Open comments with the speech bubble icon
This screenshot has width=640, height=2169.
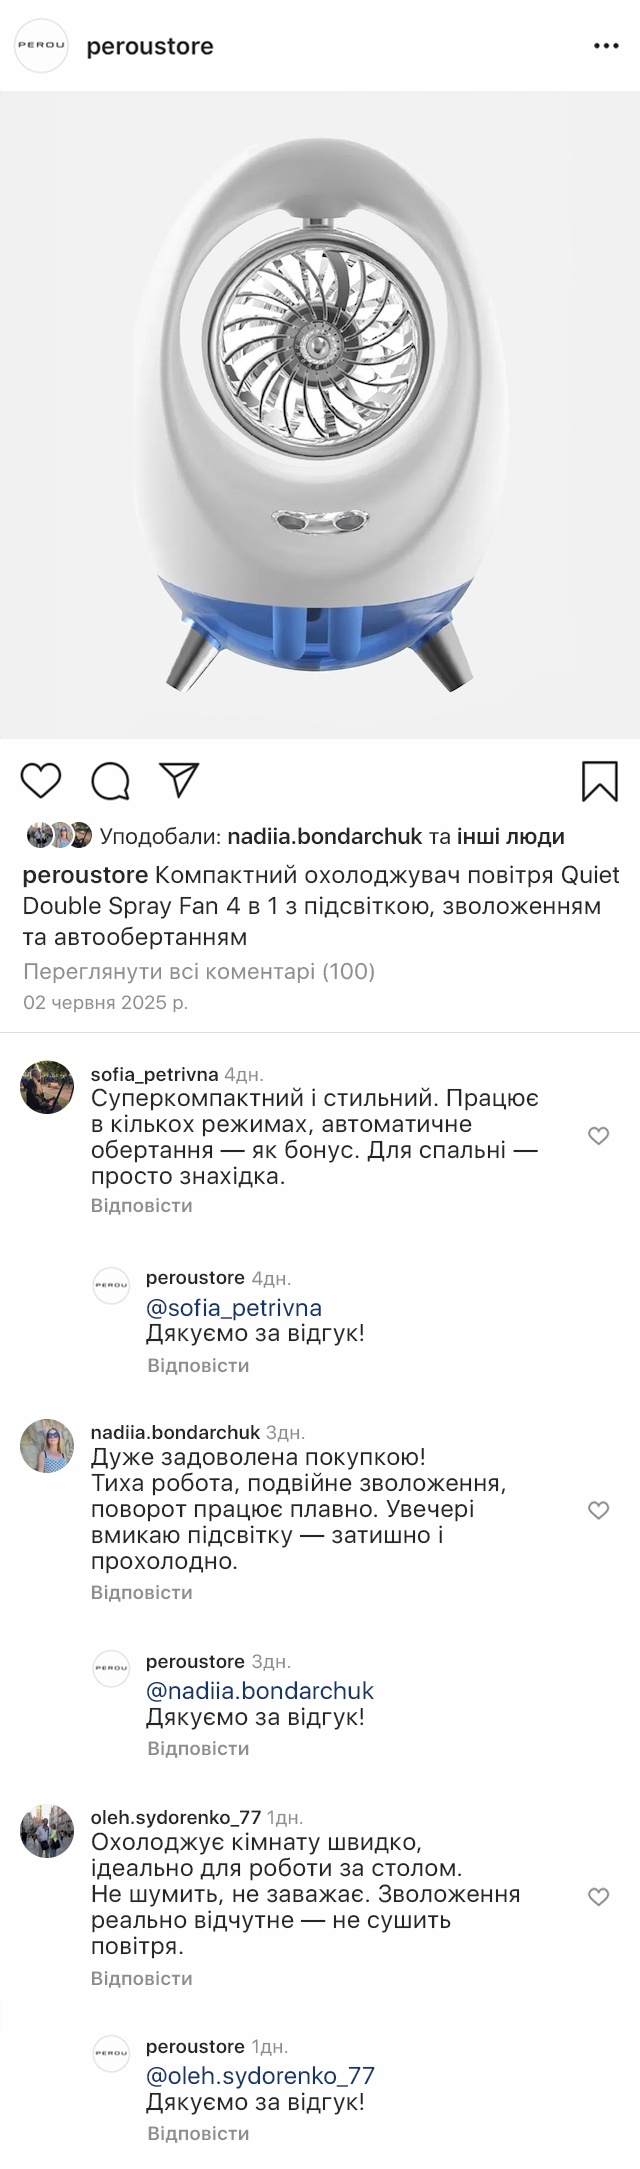[x=110, y=781]
